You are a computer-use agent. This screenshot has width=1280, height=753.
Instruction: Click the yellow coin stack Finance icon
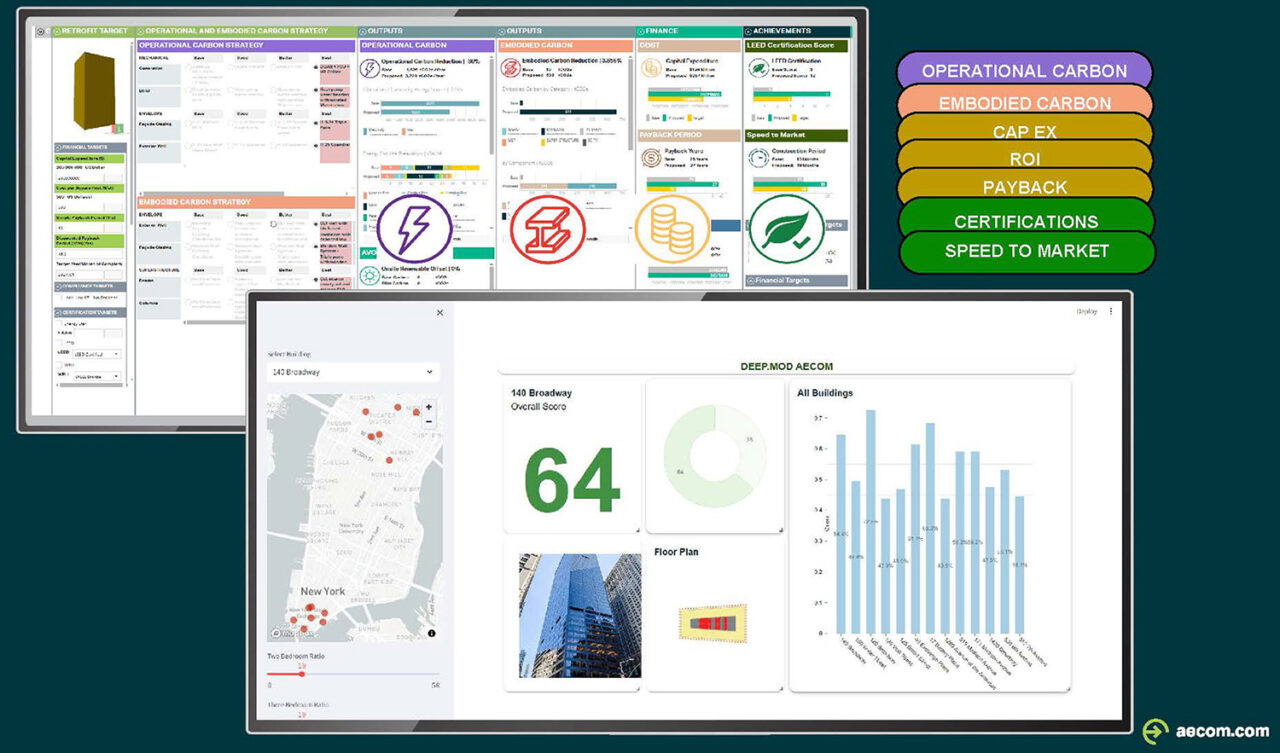[674, 227]
